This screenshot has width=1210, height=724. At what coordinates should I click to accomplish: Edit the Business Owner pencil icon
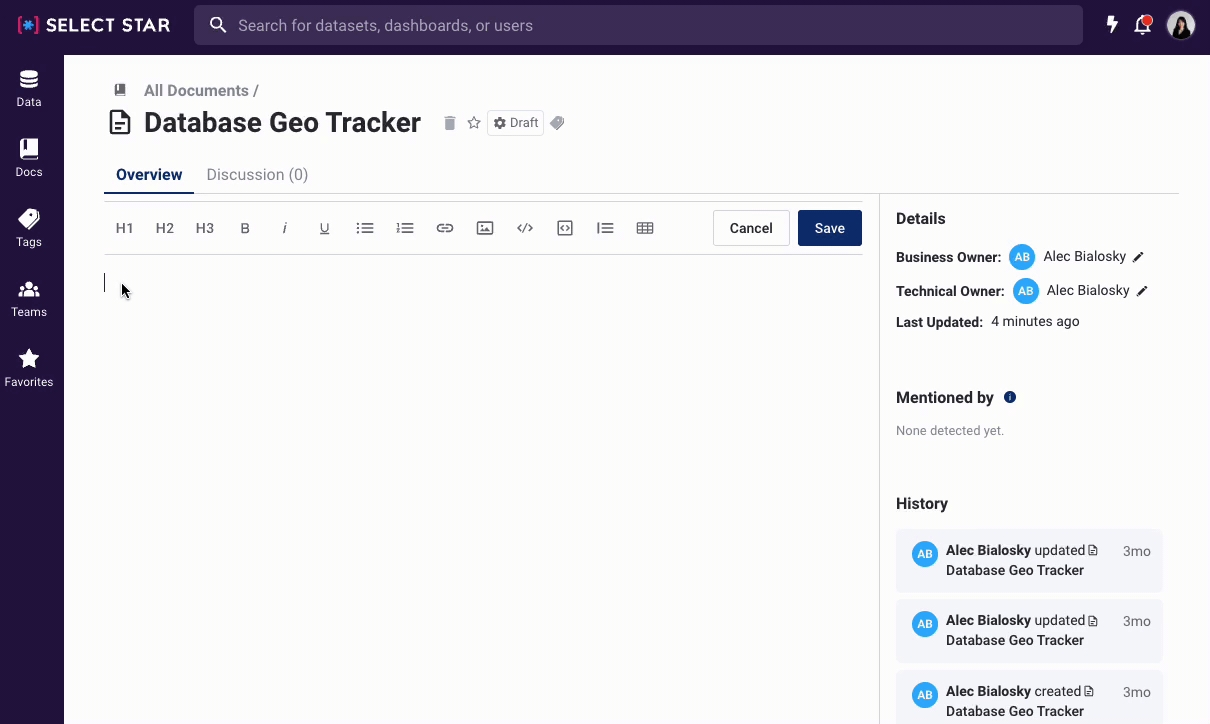[x=1138, y=257]
